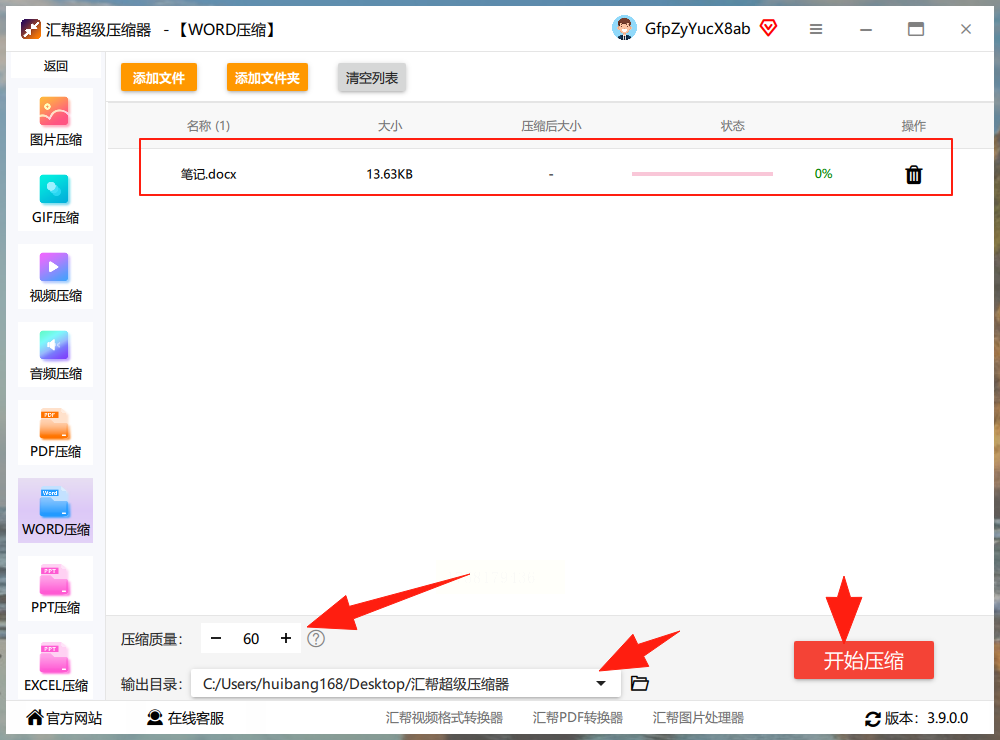Select the EXCEL压缩 sidebar icon
The width and height of the screenshot is (1000, 740).
[x=55, y=667]
